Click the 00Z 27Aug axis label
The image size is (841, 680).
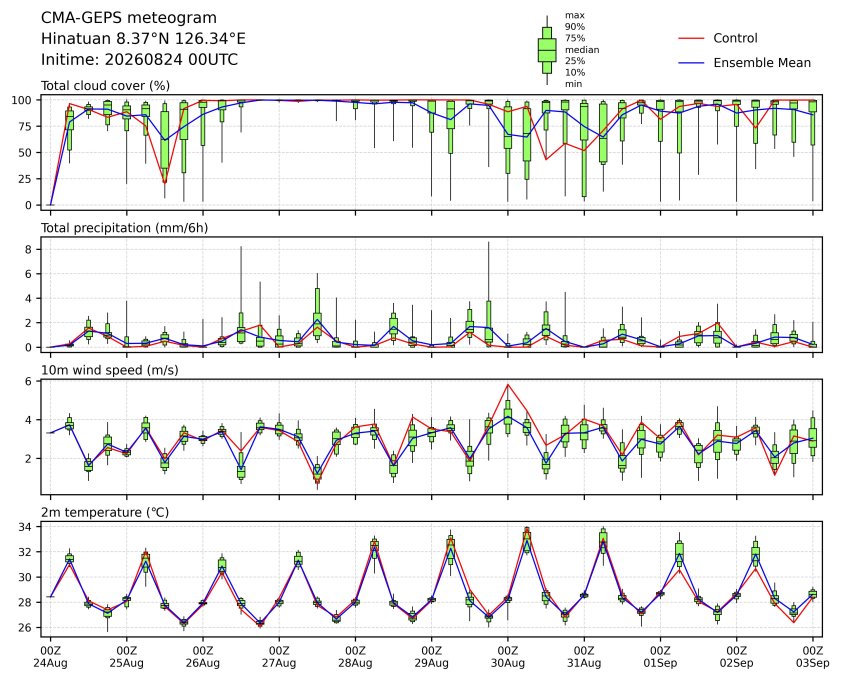coord(279,657)
